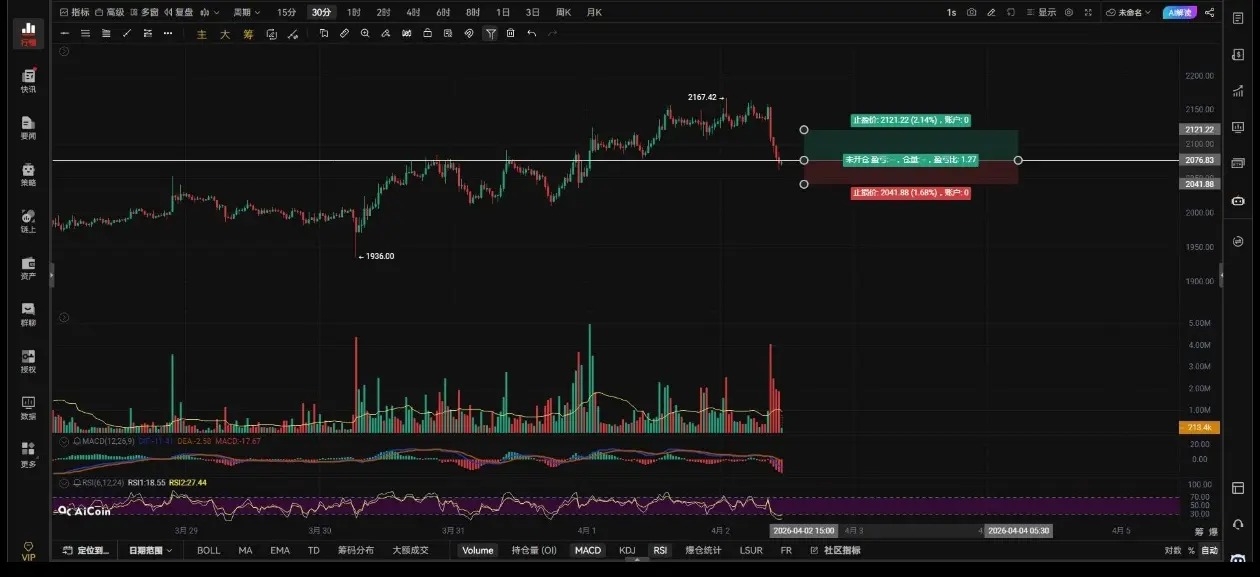Screen dimensions: 1260x577
Task: Click the stop-loss label 止损价 2041.88
Action: point(910,193)
